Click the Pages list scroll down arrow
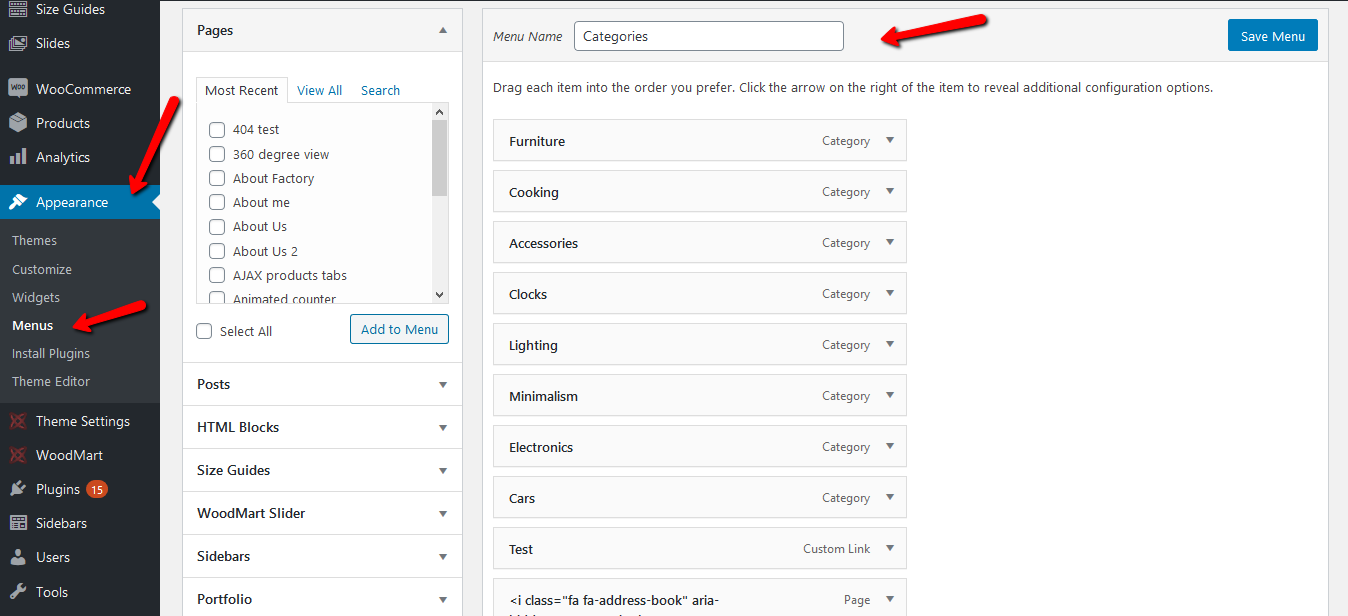 (440, 295)
